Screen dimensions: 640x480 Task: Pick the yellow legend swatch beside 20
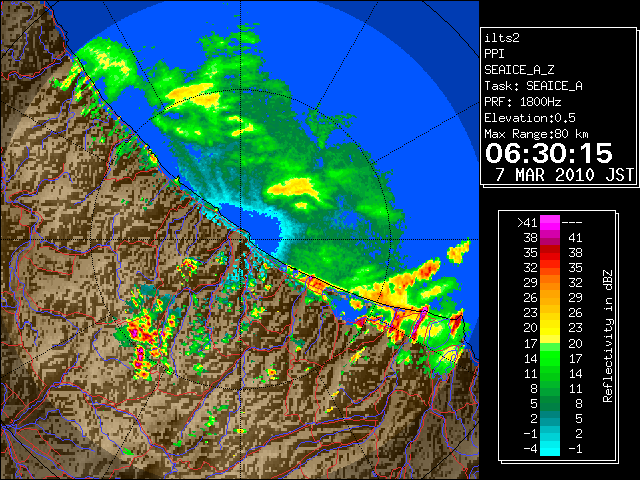pyautogui.click(x=550, y=328)
